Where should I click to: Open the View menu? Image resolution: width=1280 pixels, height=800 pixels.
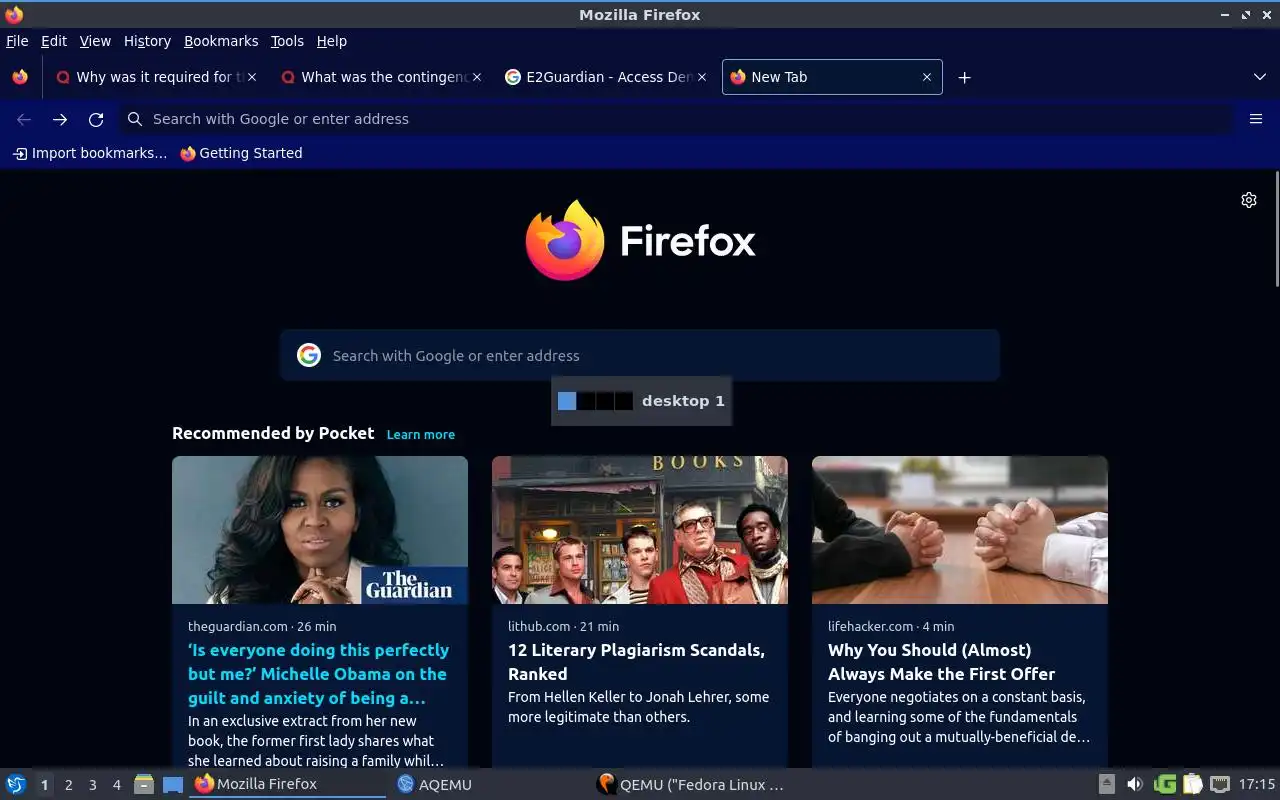[95, 41]
